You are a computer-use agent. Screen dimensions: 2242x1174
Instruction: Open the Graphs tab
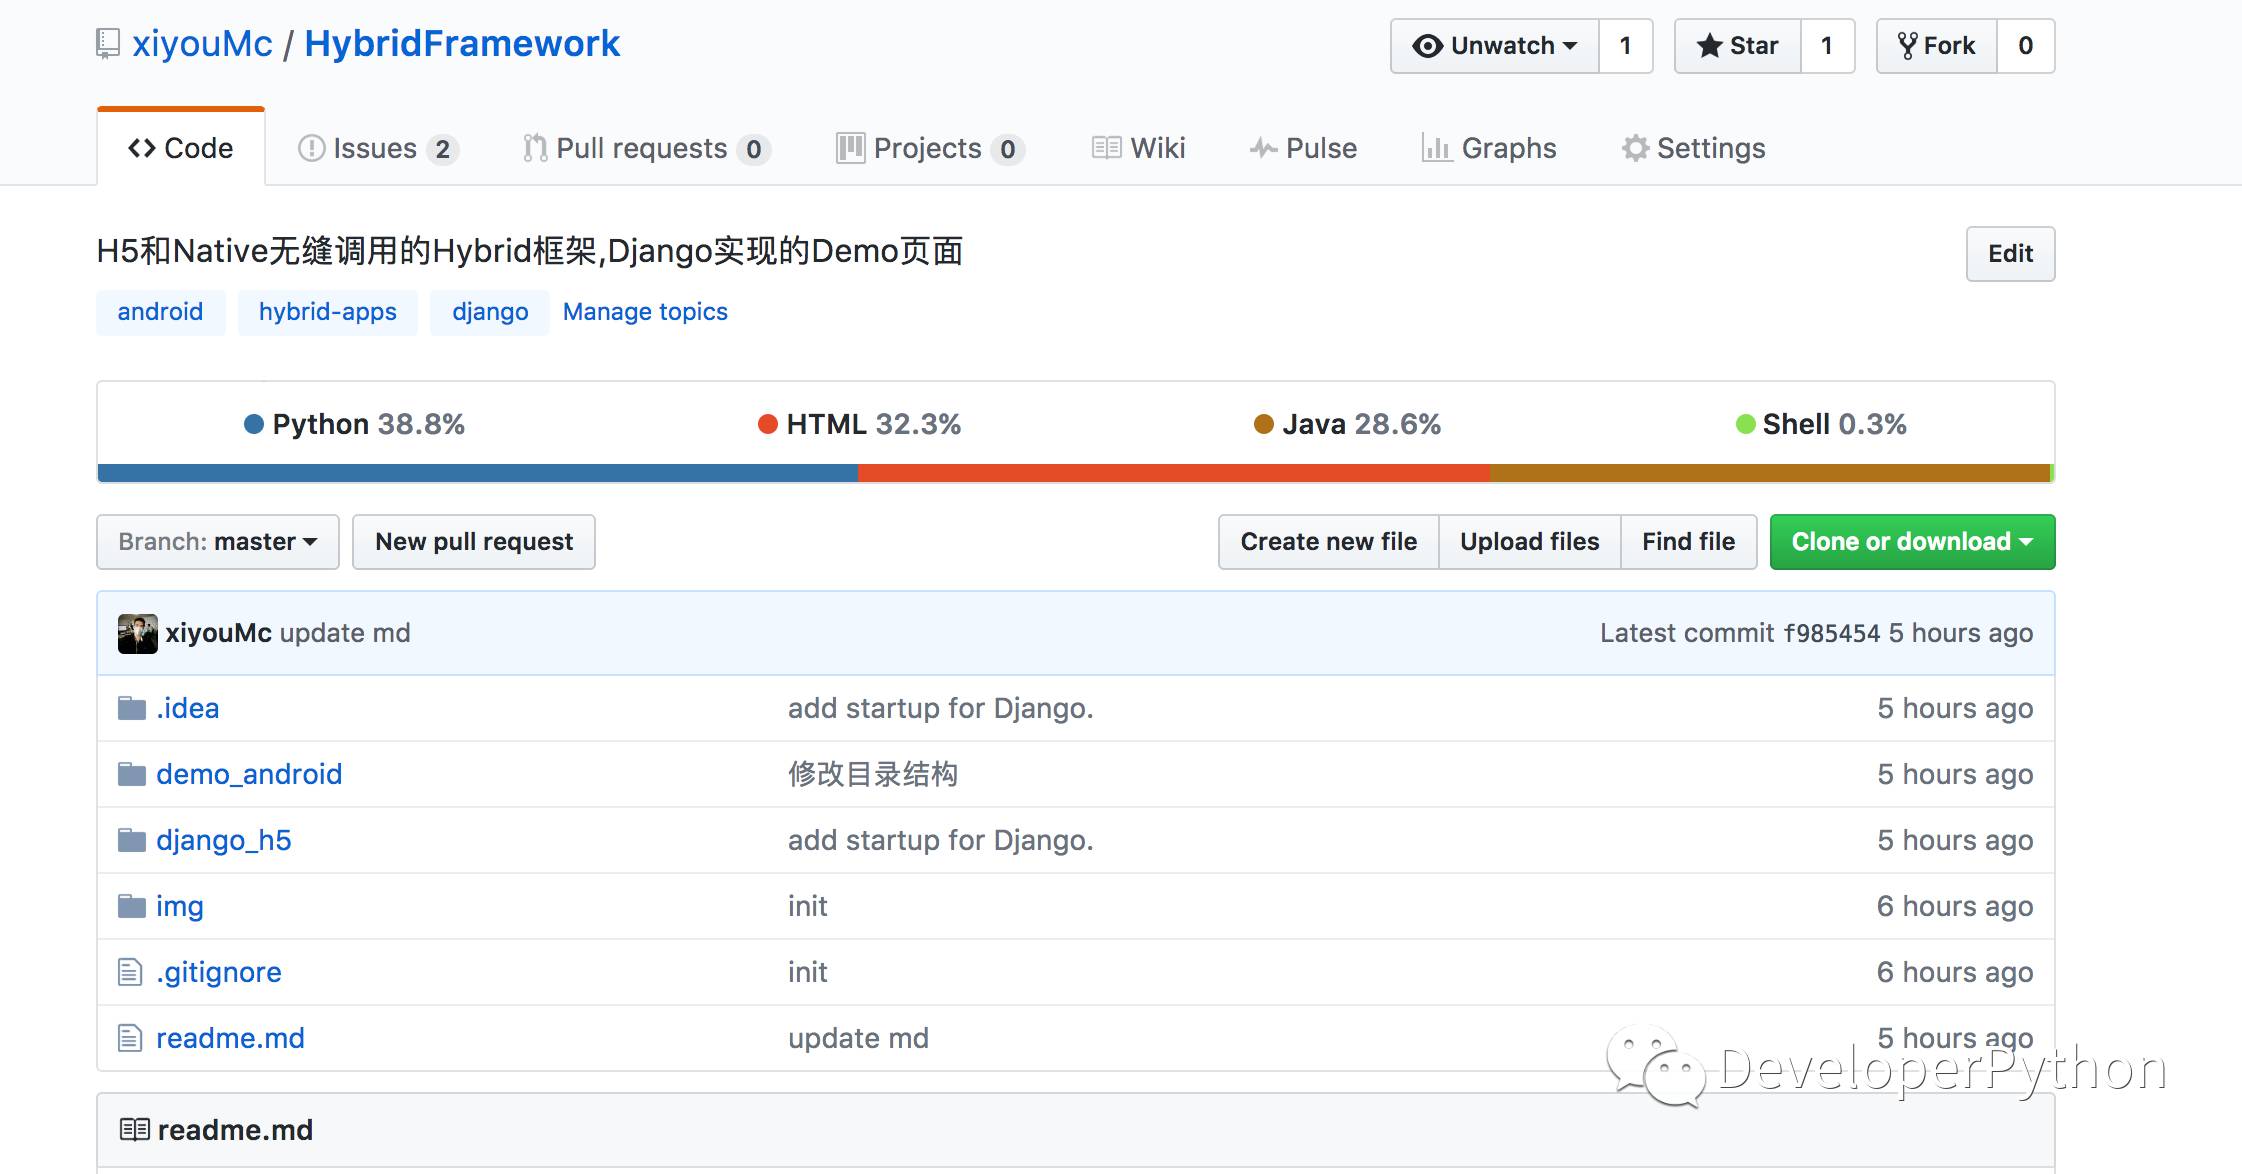(x=1489, y=148)
